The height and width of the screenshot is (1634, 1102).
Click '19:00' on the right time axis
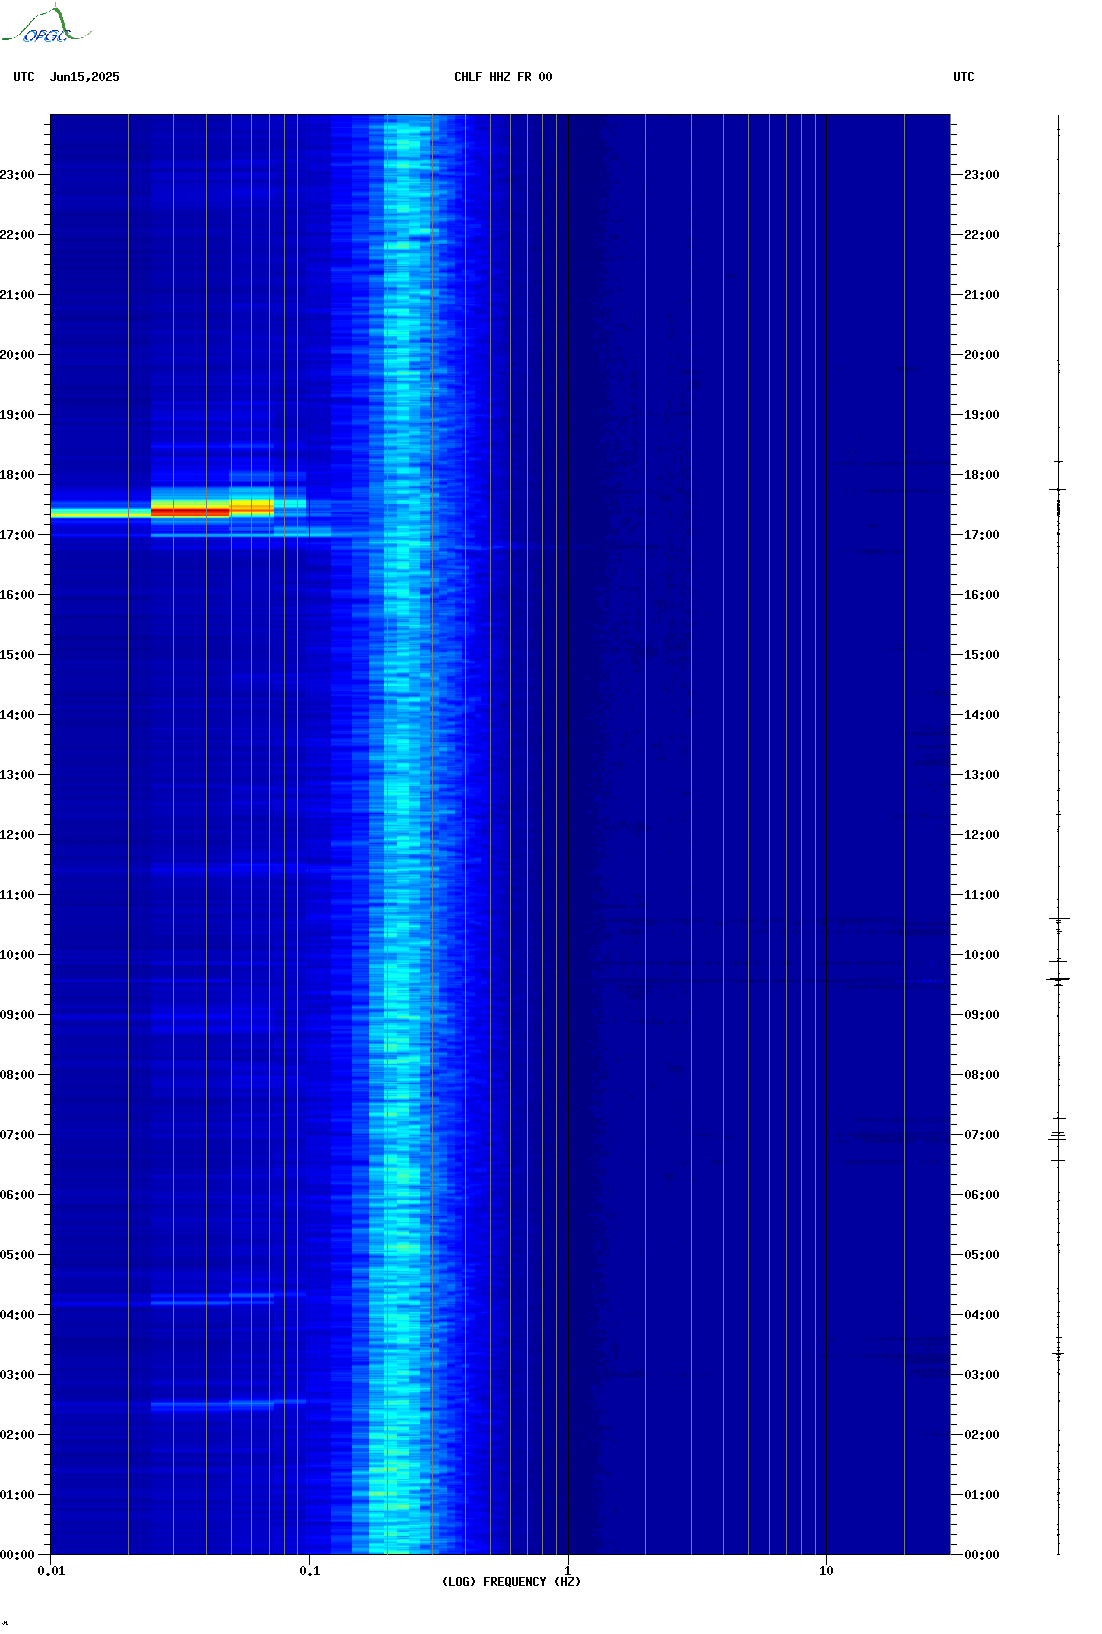pyautogui.click(x=982, y=415)
